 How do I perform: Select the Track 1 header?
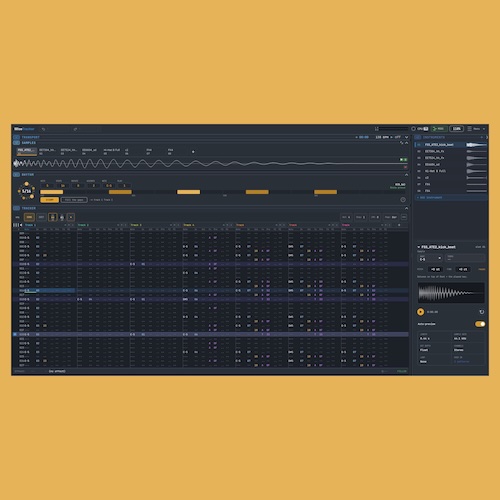(30, 225)
